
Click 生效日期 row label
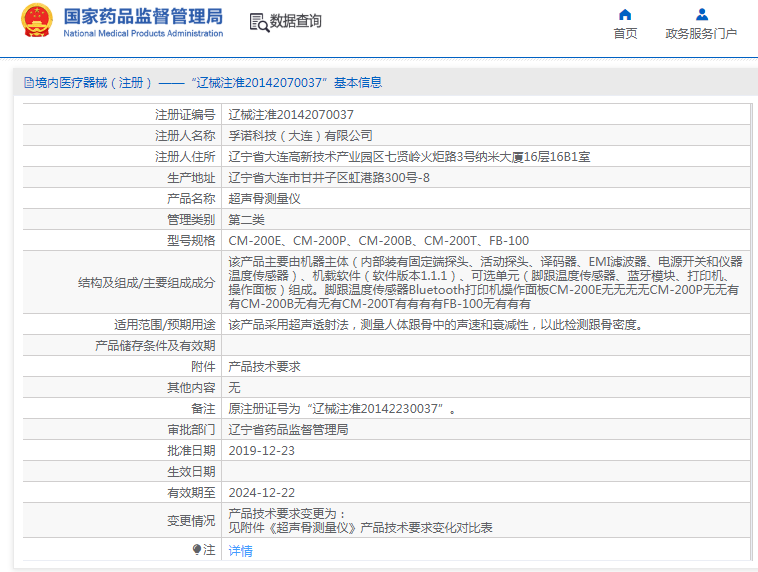pos(191,471)
